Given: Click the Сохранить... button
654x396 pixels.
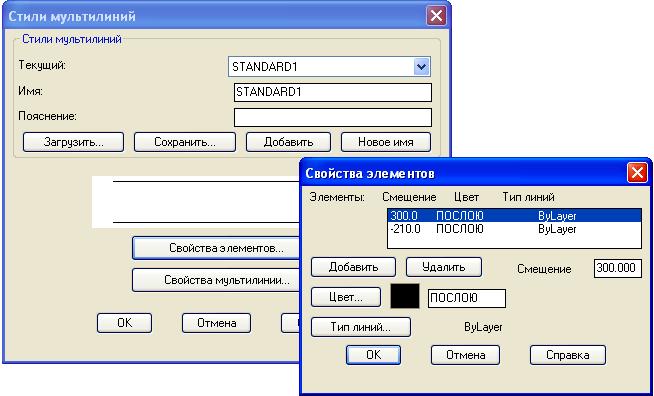Looking at the screenshot, I should [x=185, y=142].
